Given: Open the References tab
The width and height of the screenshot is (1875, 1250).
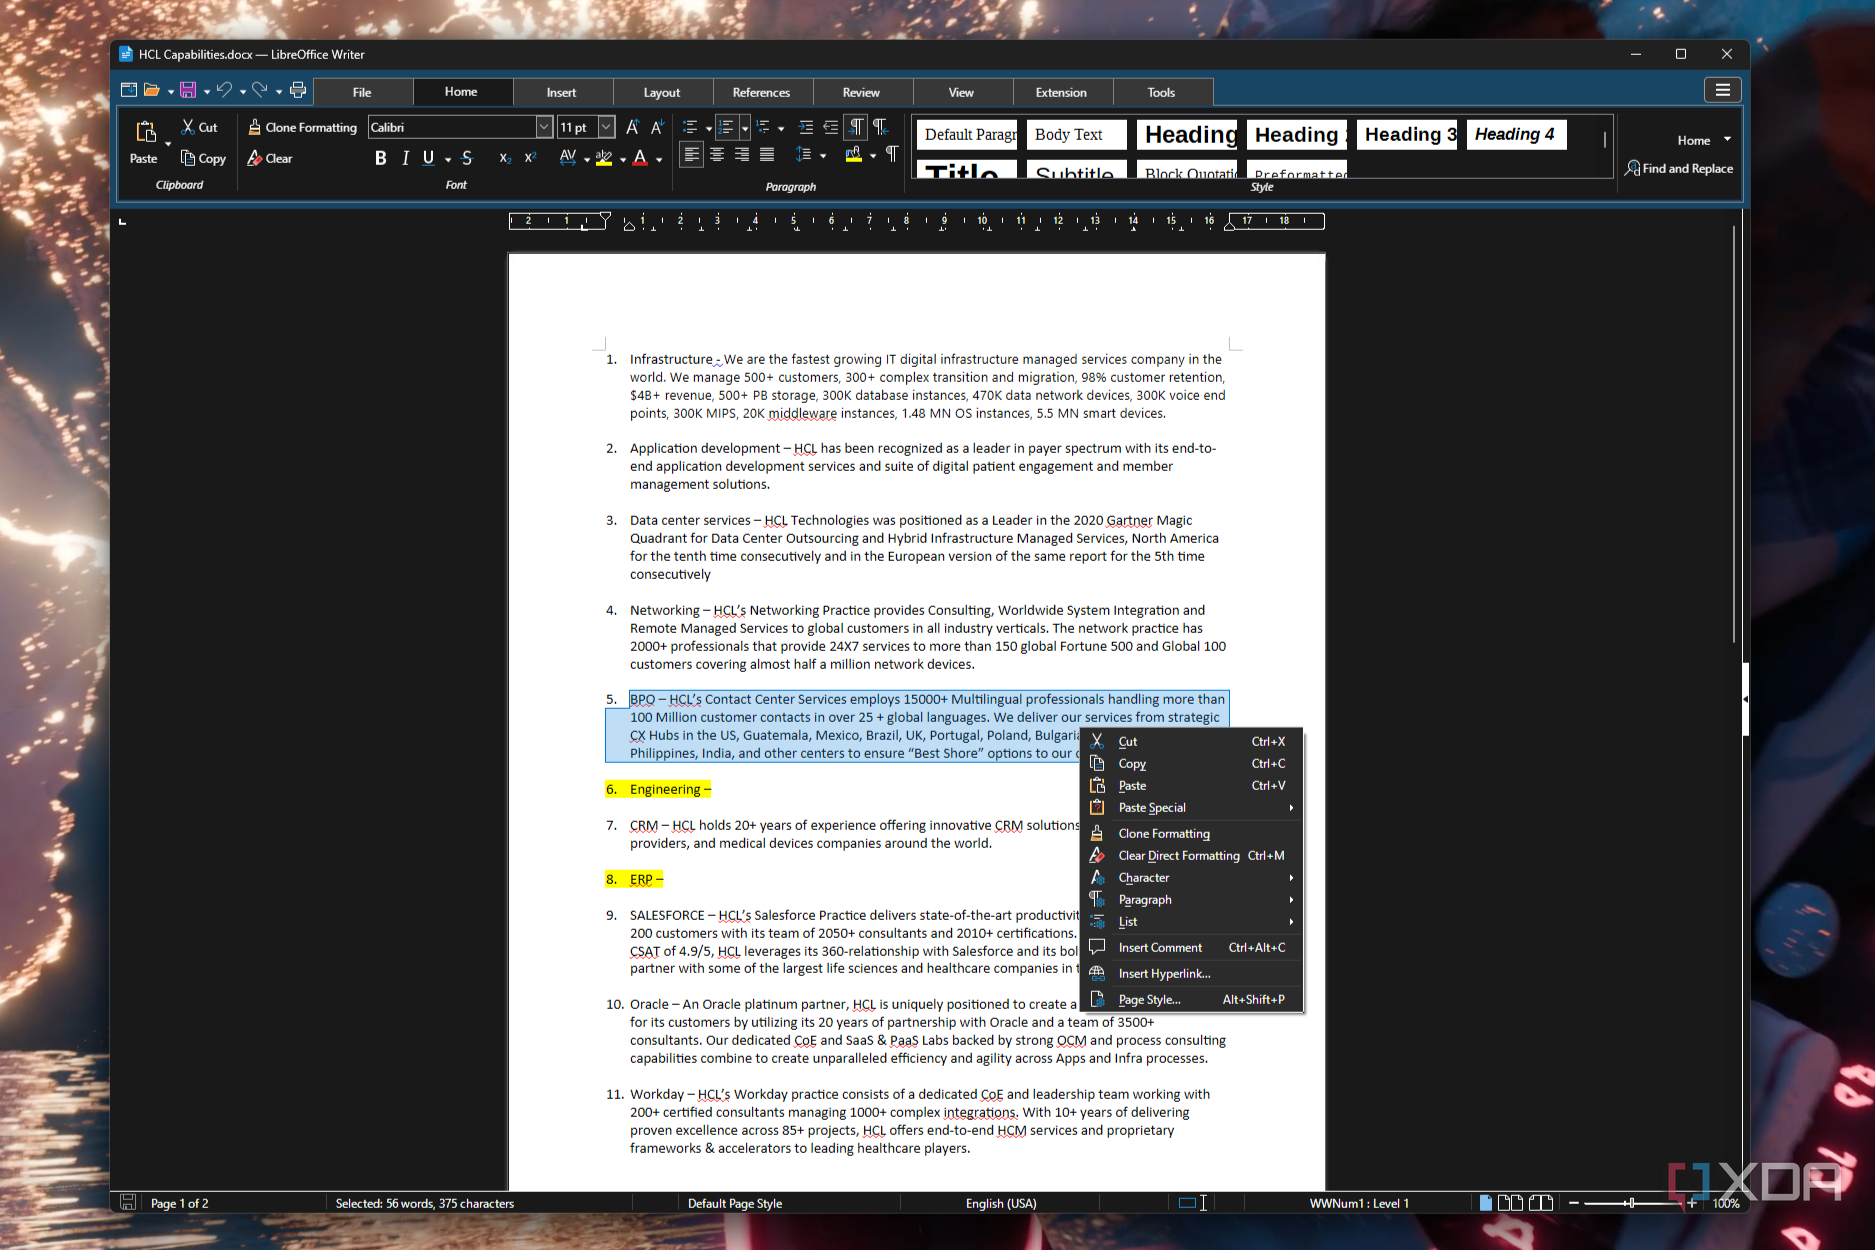Looking at the screenshot, I should coord(761,92).
